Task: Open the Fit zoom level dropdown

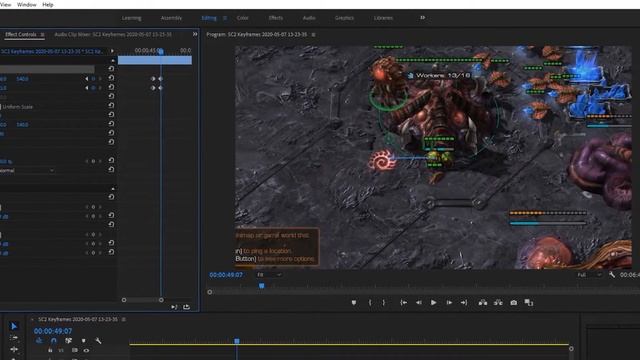Action: click(x=269, y=275)
